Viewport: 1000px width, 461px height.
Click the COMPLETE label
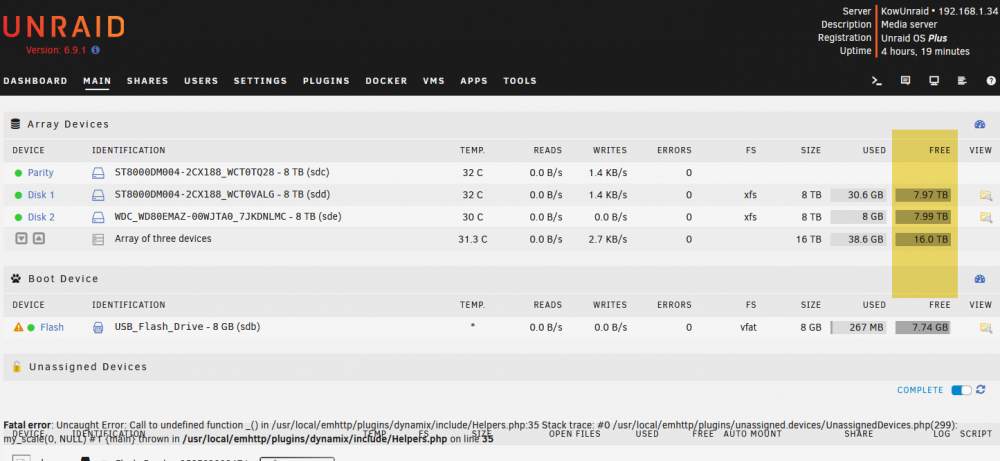click(x=920, y=390)
